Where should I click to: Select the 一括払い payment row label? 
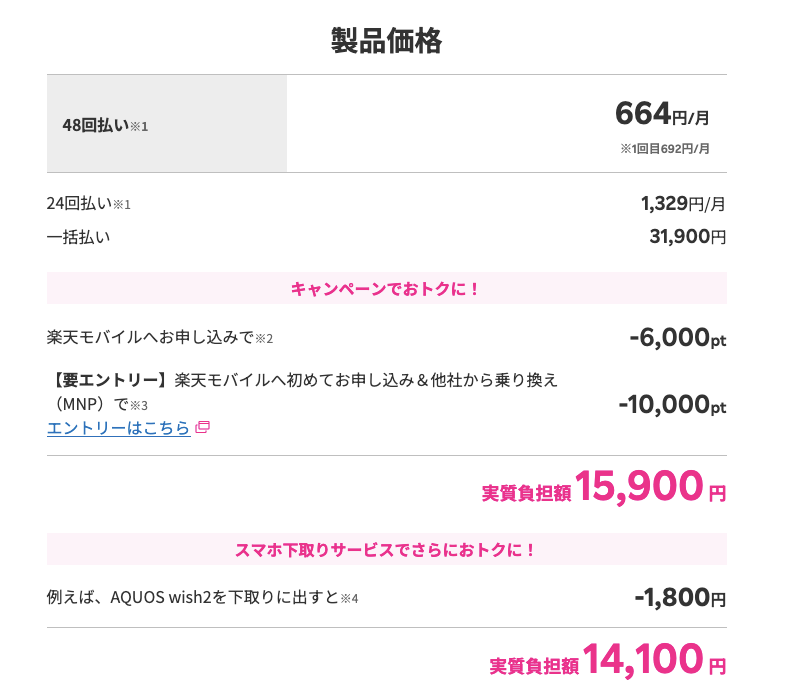[x=79, y=237]
